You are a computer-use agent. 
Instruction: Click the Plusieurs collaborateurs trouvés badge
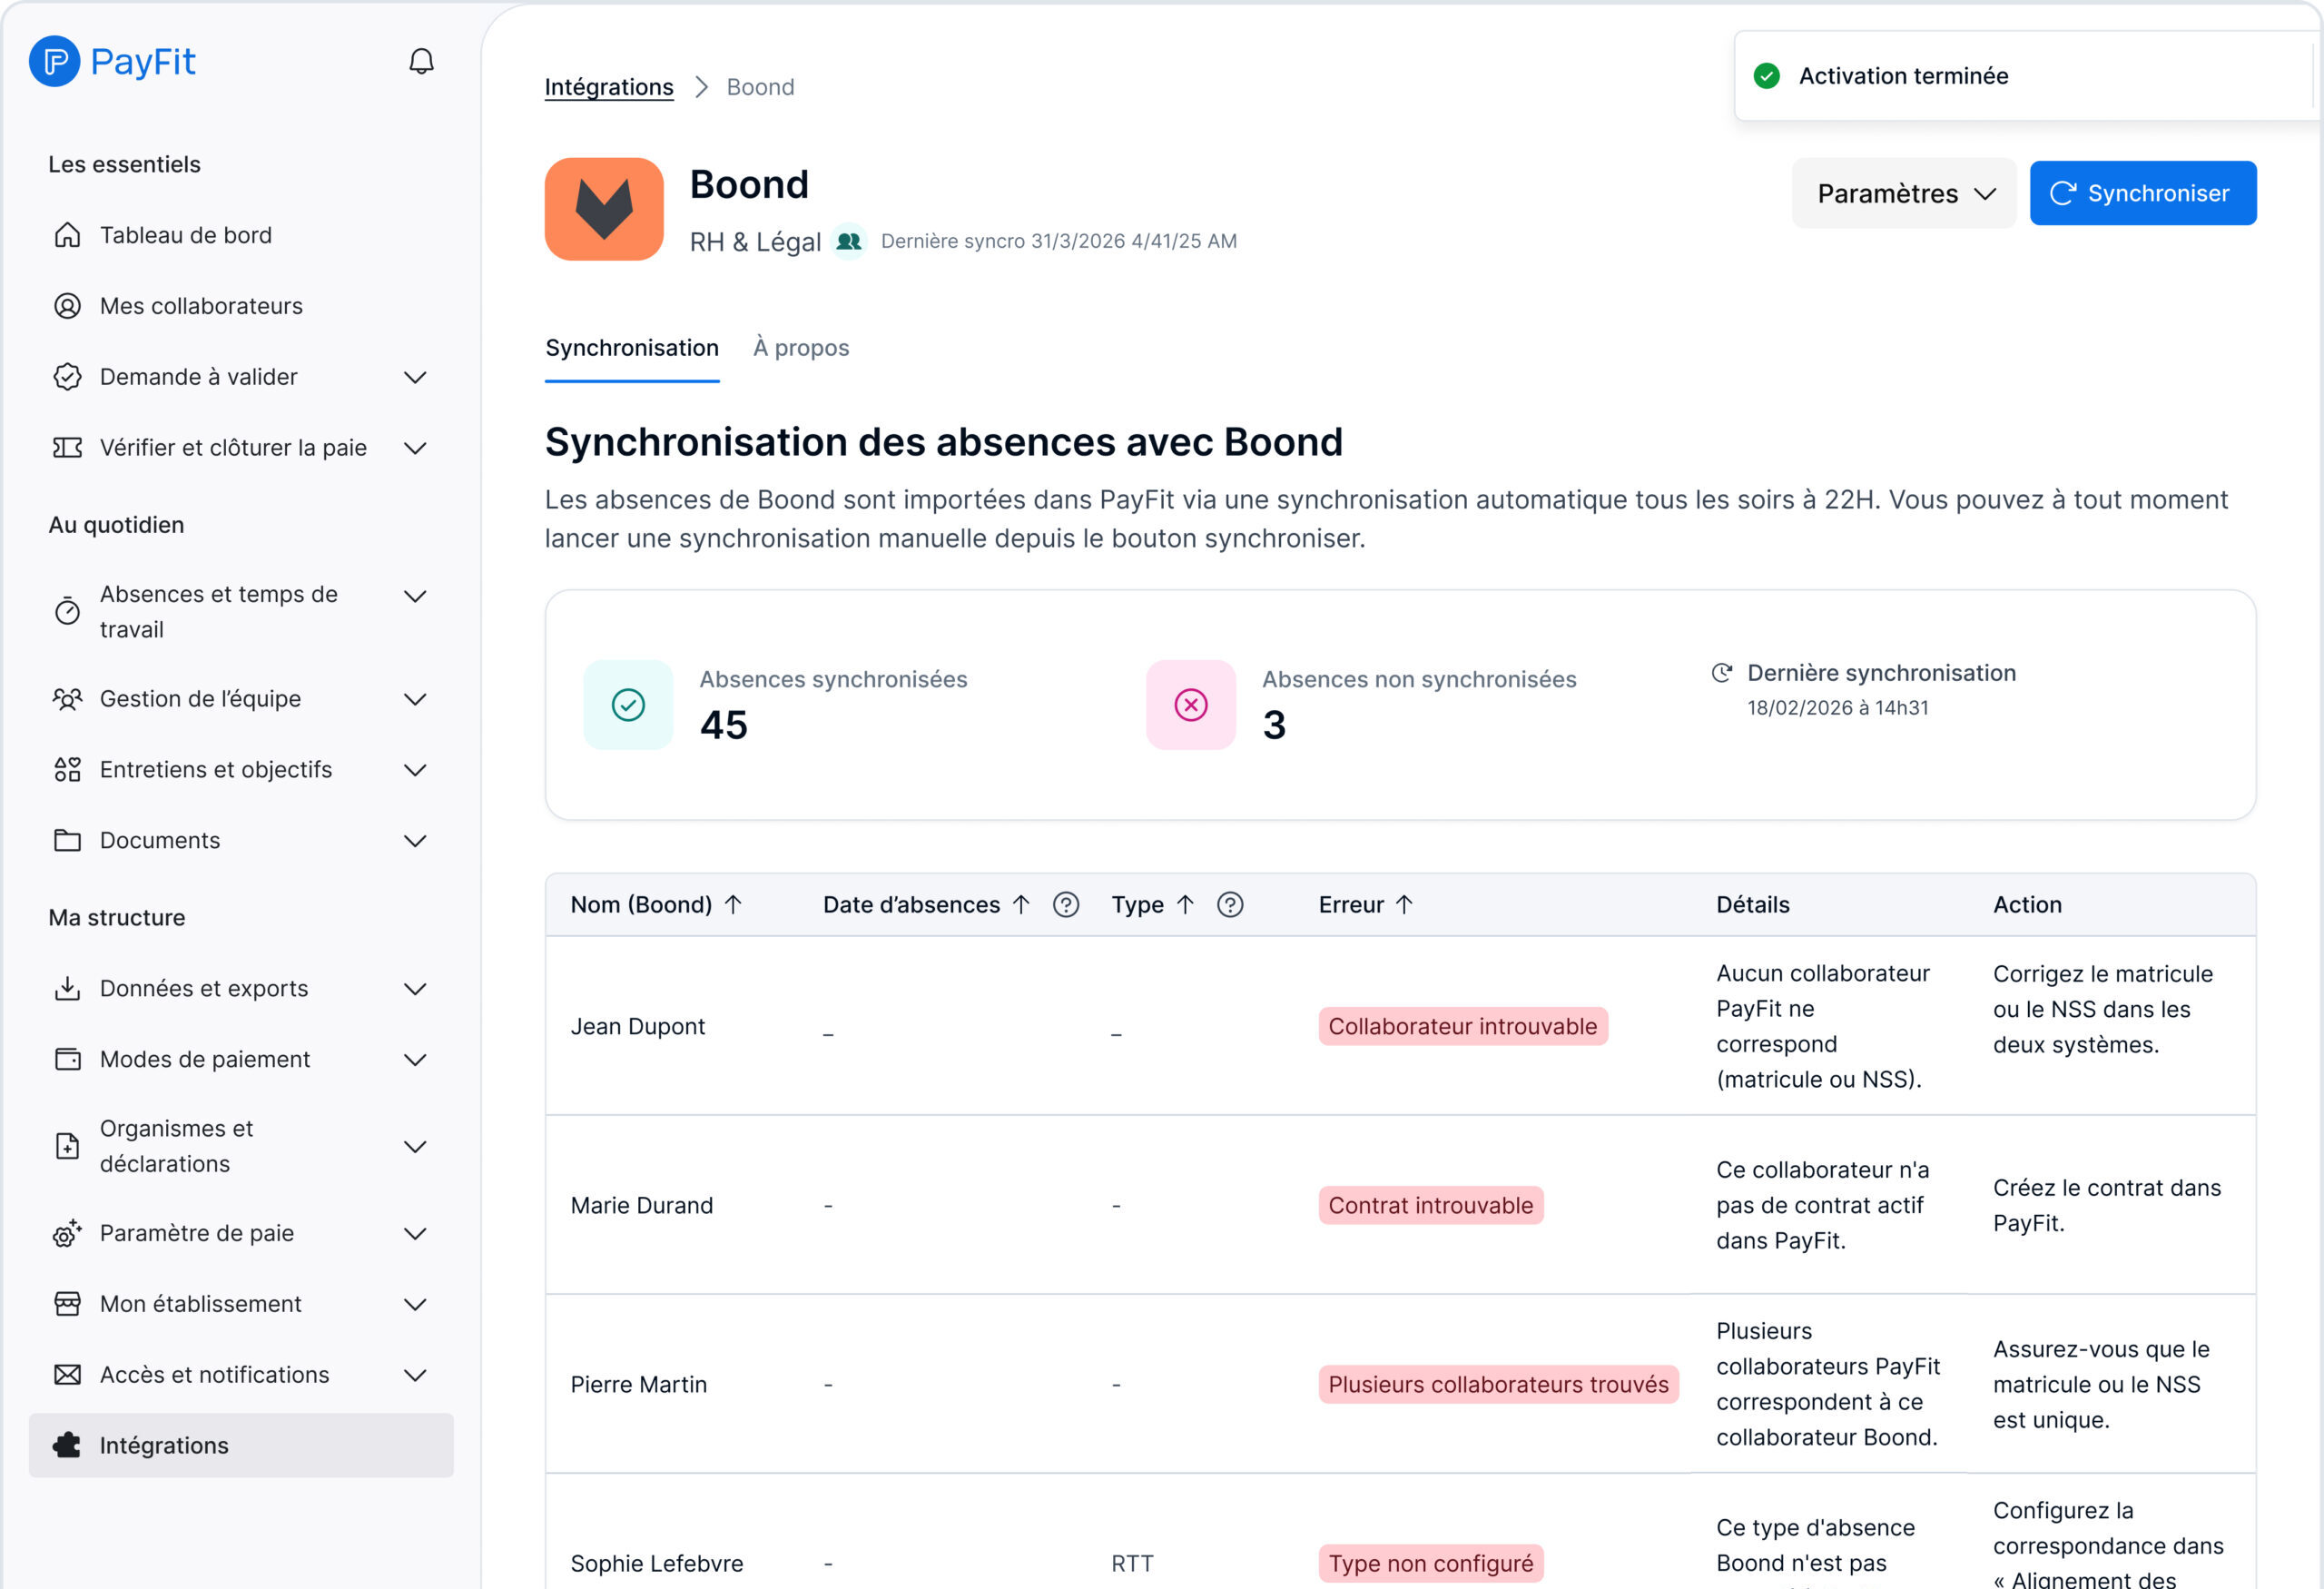tap(1498, 1385)
